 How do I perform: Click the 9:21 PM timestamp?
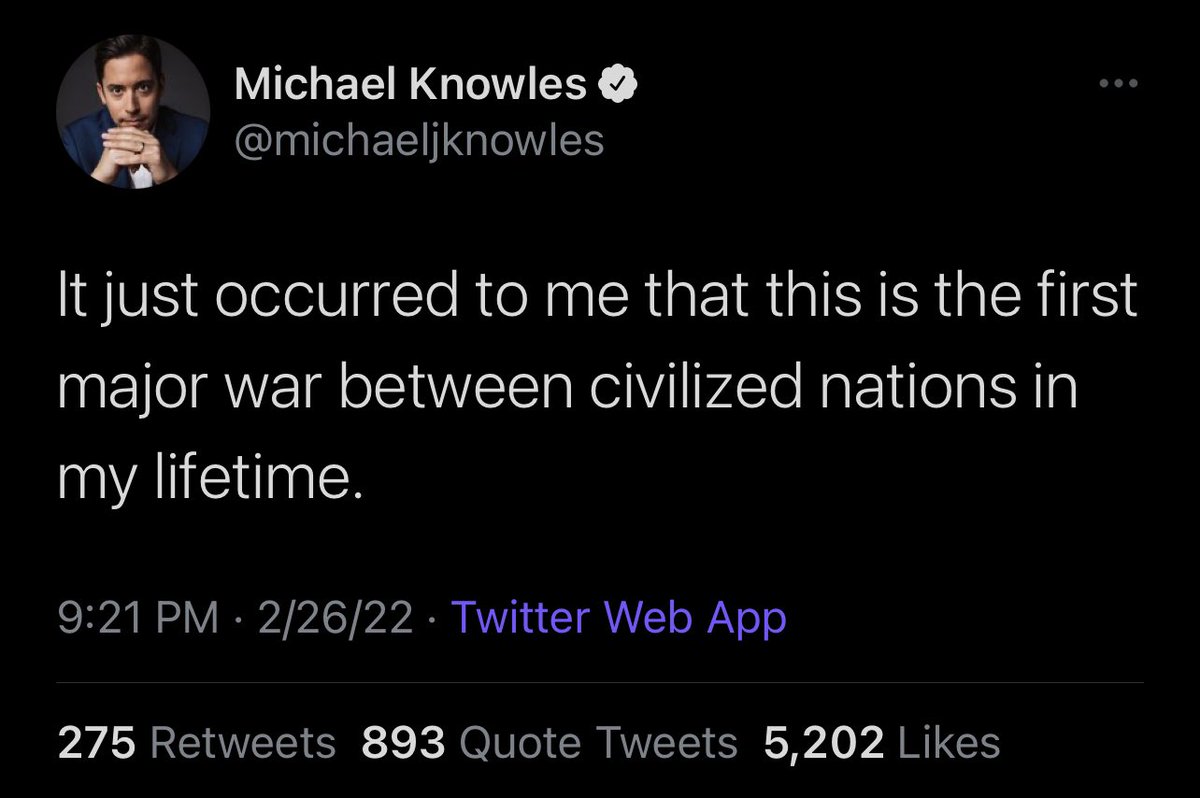pyautogui.click(x=137, y=618)
